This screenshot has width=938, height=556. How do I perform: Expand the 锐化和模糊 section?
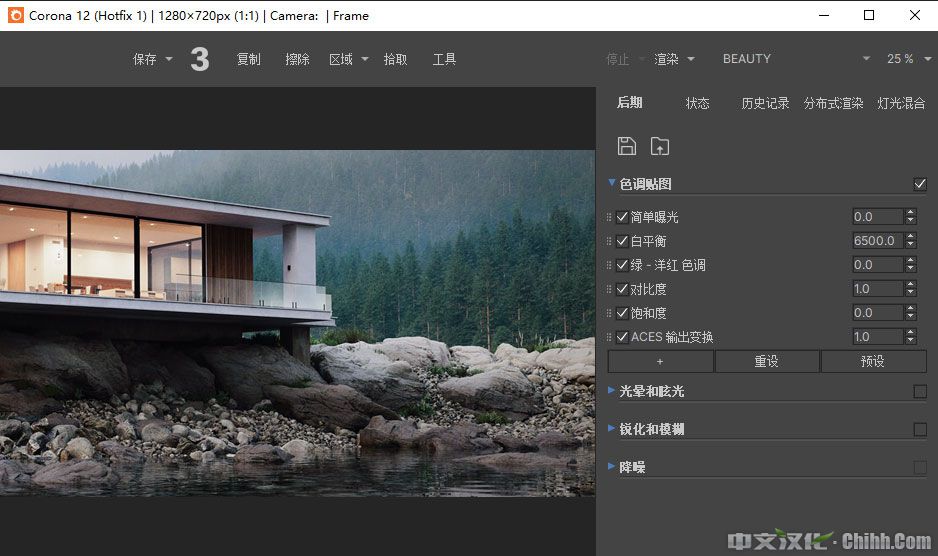click(651, 429)
